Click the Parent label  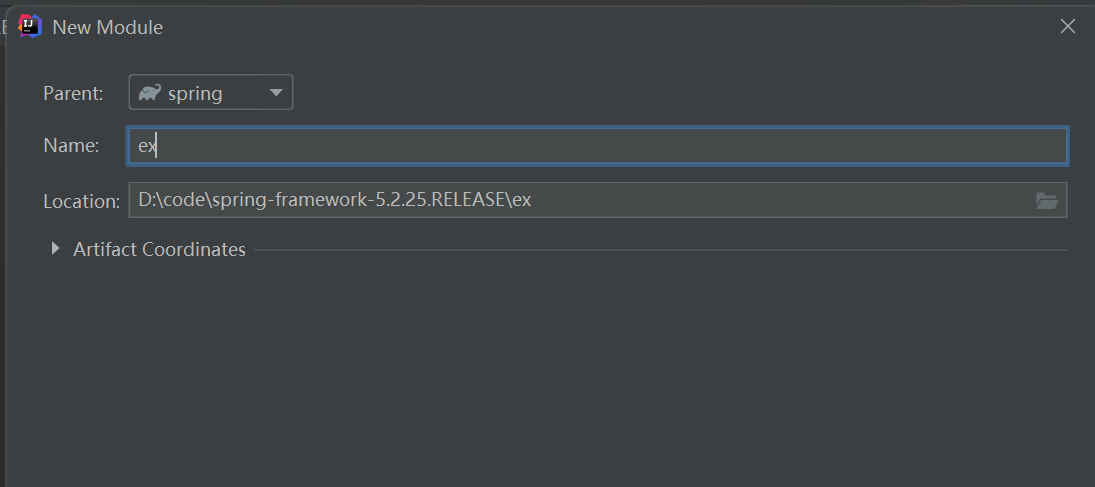[x=73, y=93]
